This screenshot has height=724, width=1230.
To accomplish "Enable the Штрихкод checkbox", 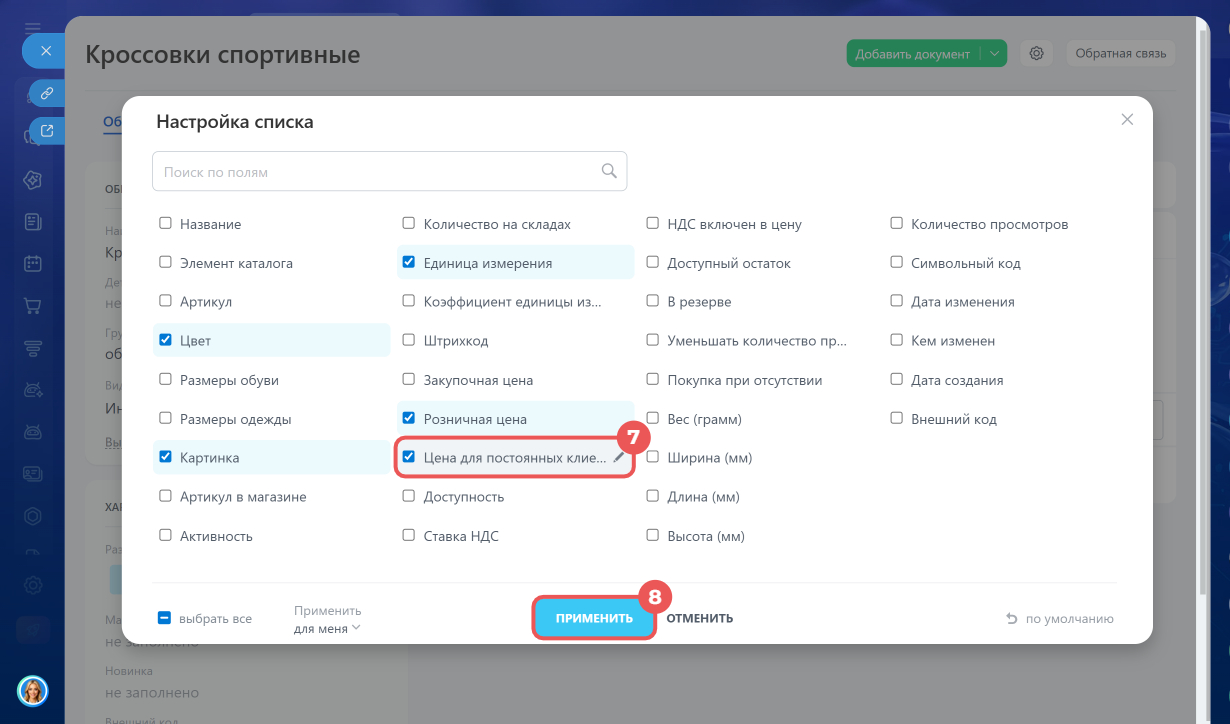I will click(x=409, y=340).
